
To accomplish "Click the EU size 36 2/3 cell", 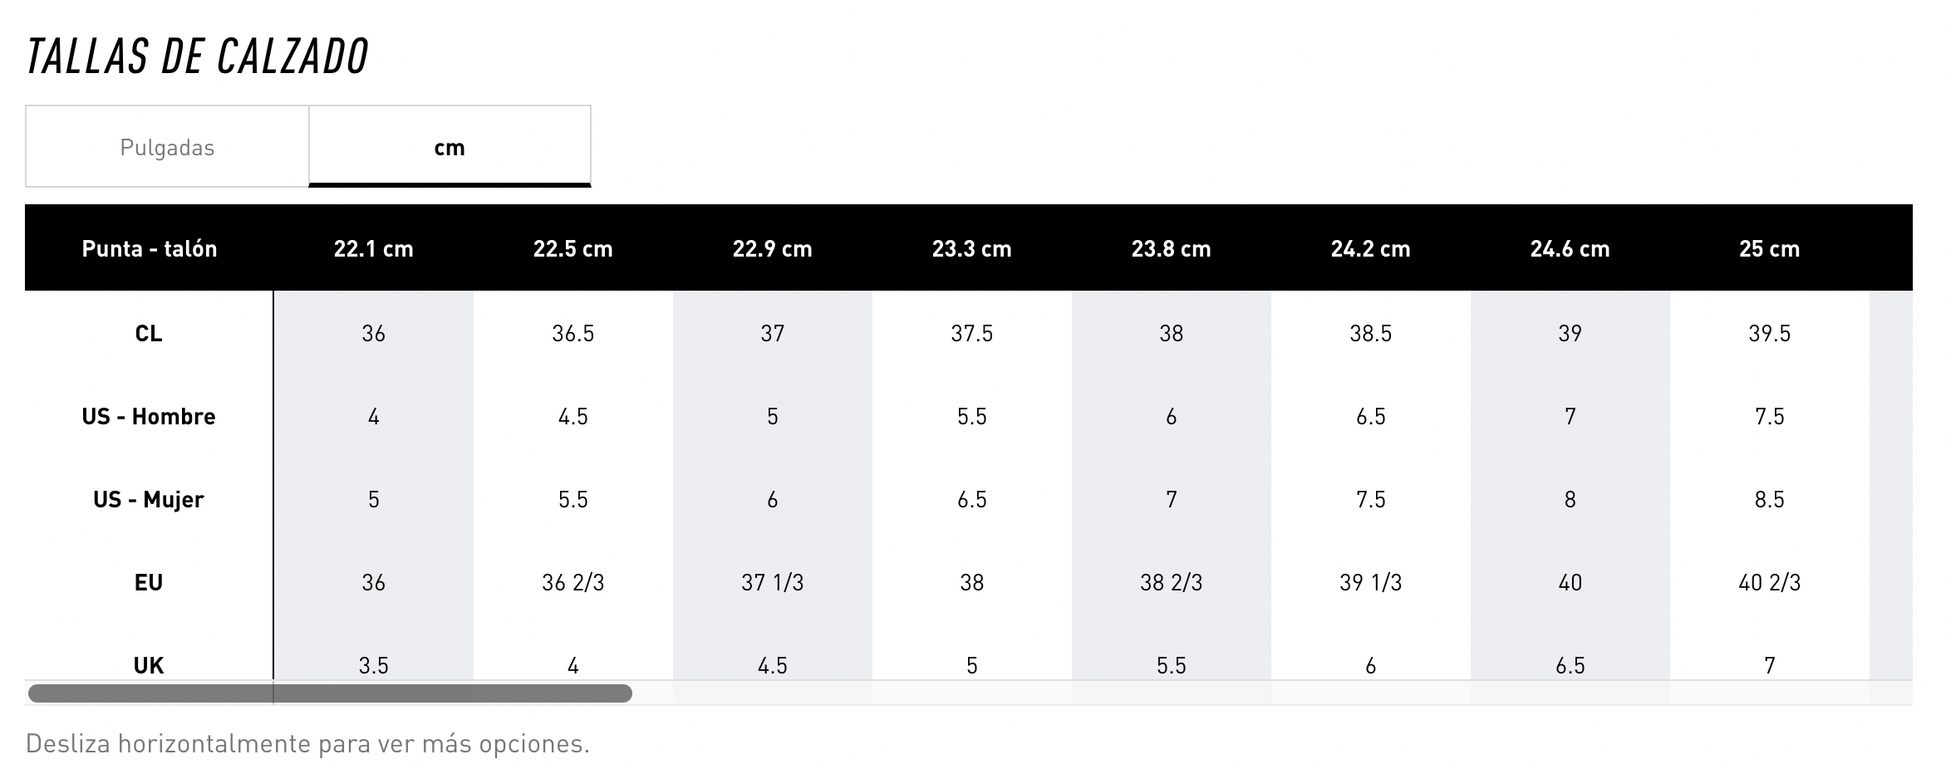I will (x=573, y=582).
